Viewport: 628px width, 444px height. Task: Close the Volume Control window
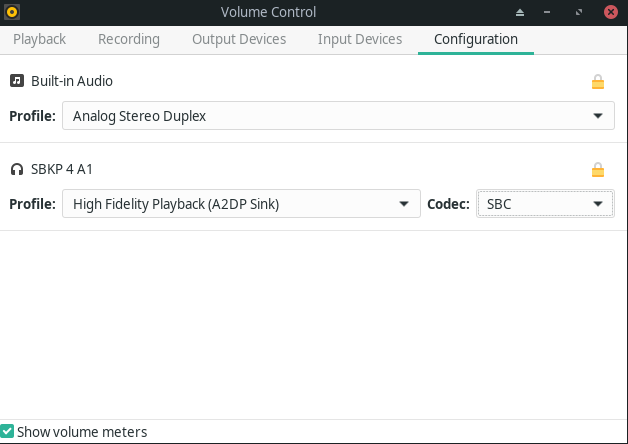point(609,13)
